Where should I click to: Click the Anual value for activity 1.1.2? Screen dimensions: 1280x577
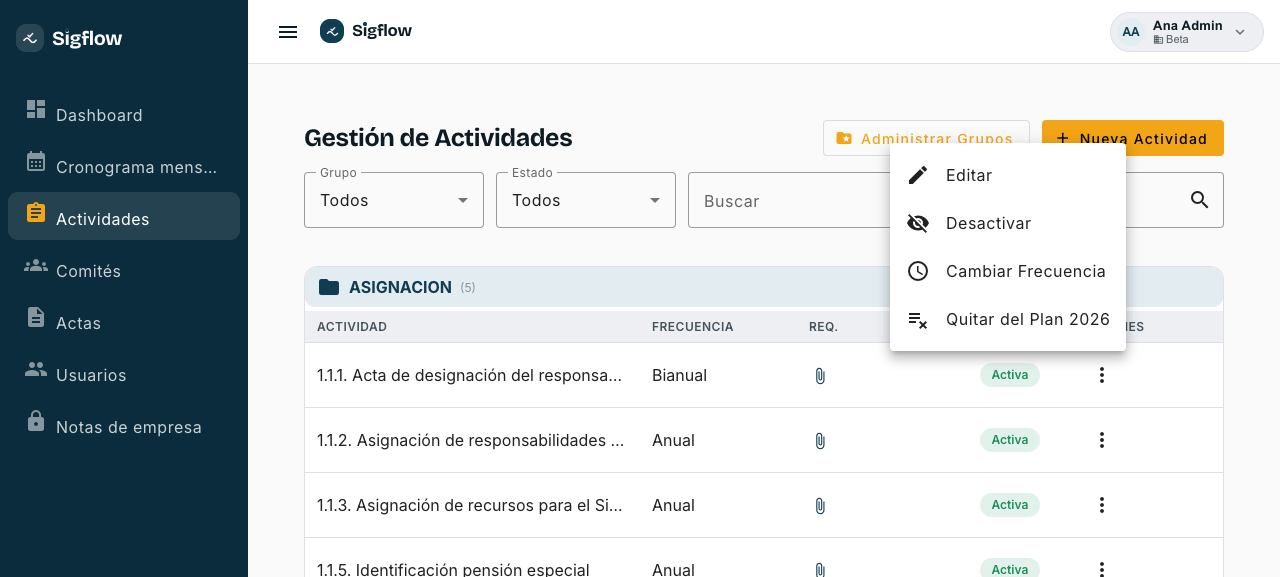pyautogui.click(x=674, y=440)
